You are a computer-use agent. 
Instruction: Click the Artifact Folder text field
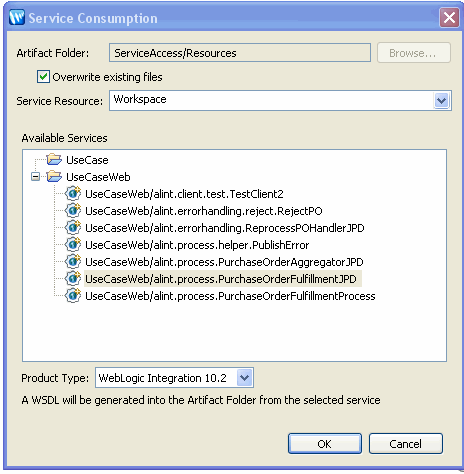[x=240, y=53]
